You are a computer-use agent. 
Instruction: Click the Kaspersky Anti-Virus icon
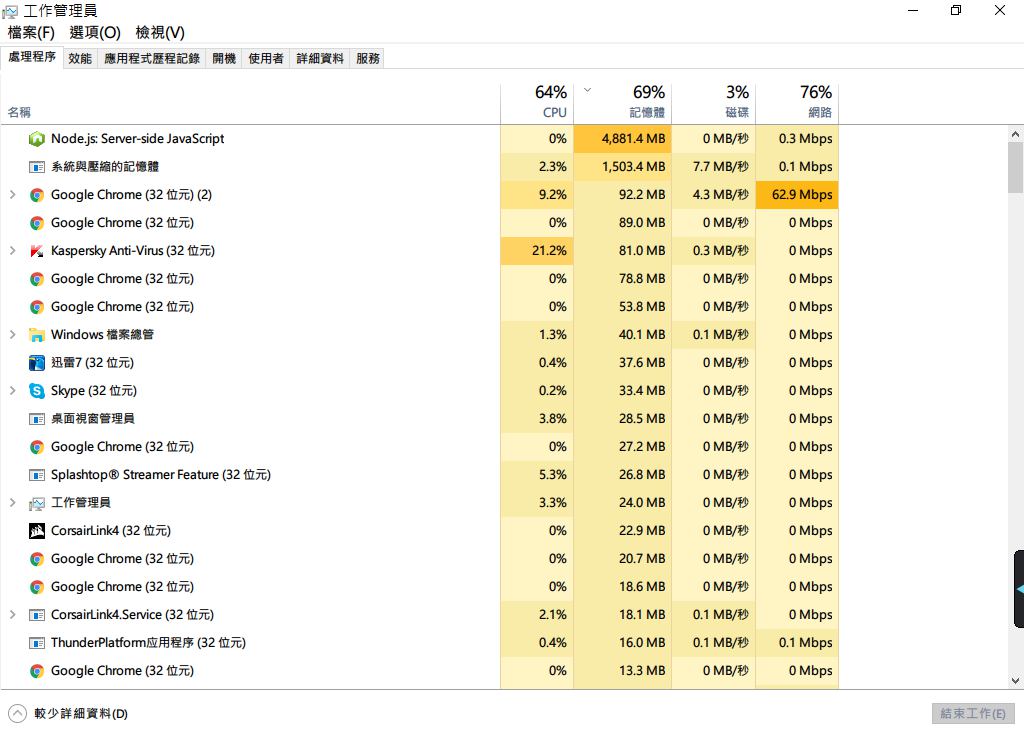(x=37, y=251)
